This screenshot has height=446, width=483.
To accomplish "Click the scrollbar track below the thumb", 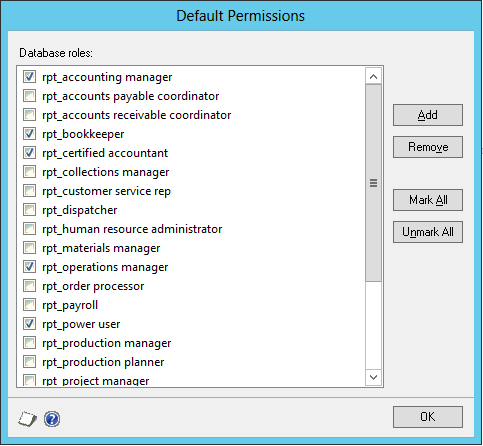I will 373,325.
